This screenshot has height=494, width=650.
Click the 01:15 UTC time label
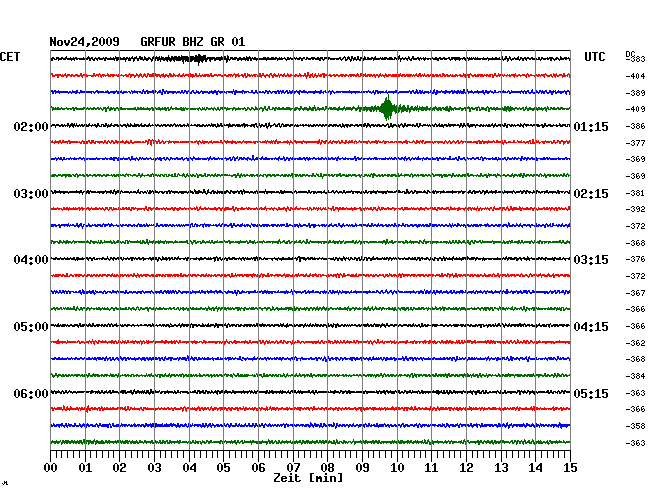click(591, 126)
